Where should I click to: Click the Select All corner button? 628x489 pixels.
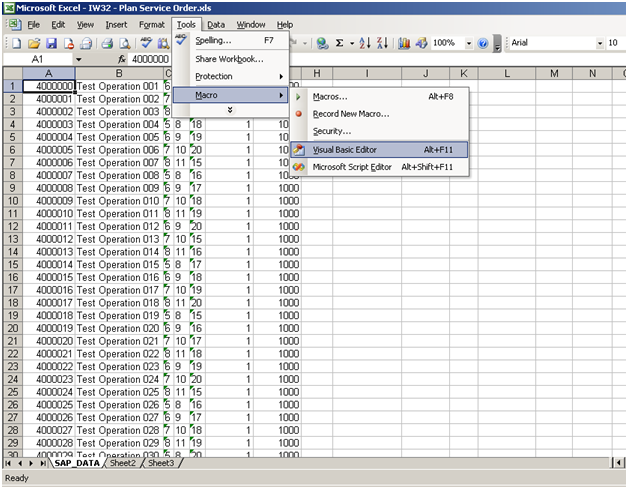coord(13,73)
